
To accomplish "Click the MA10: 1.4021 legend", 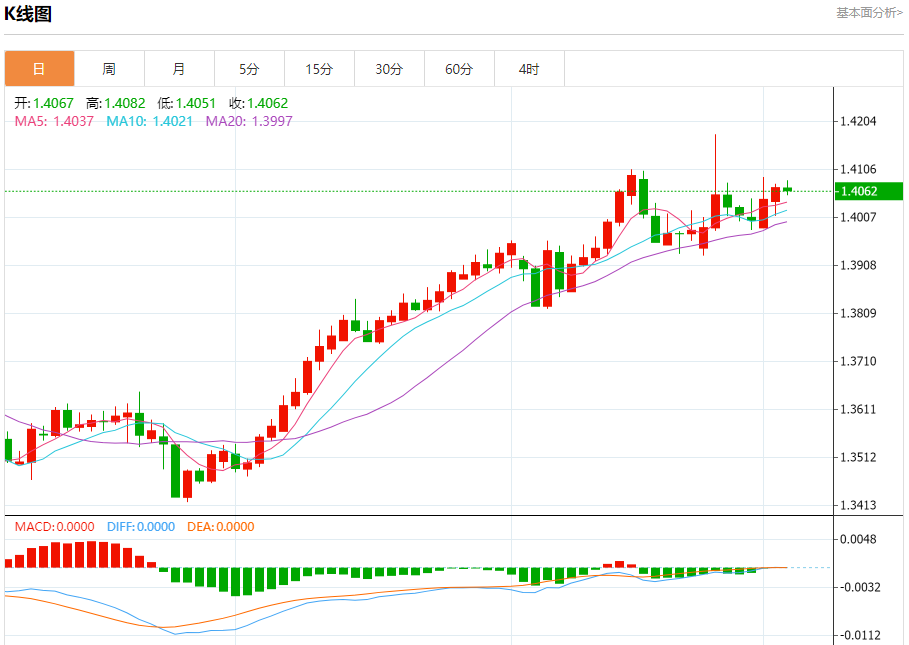I will [x=149, y=121].
